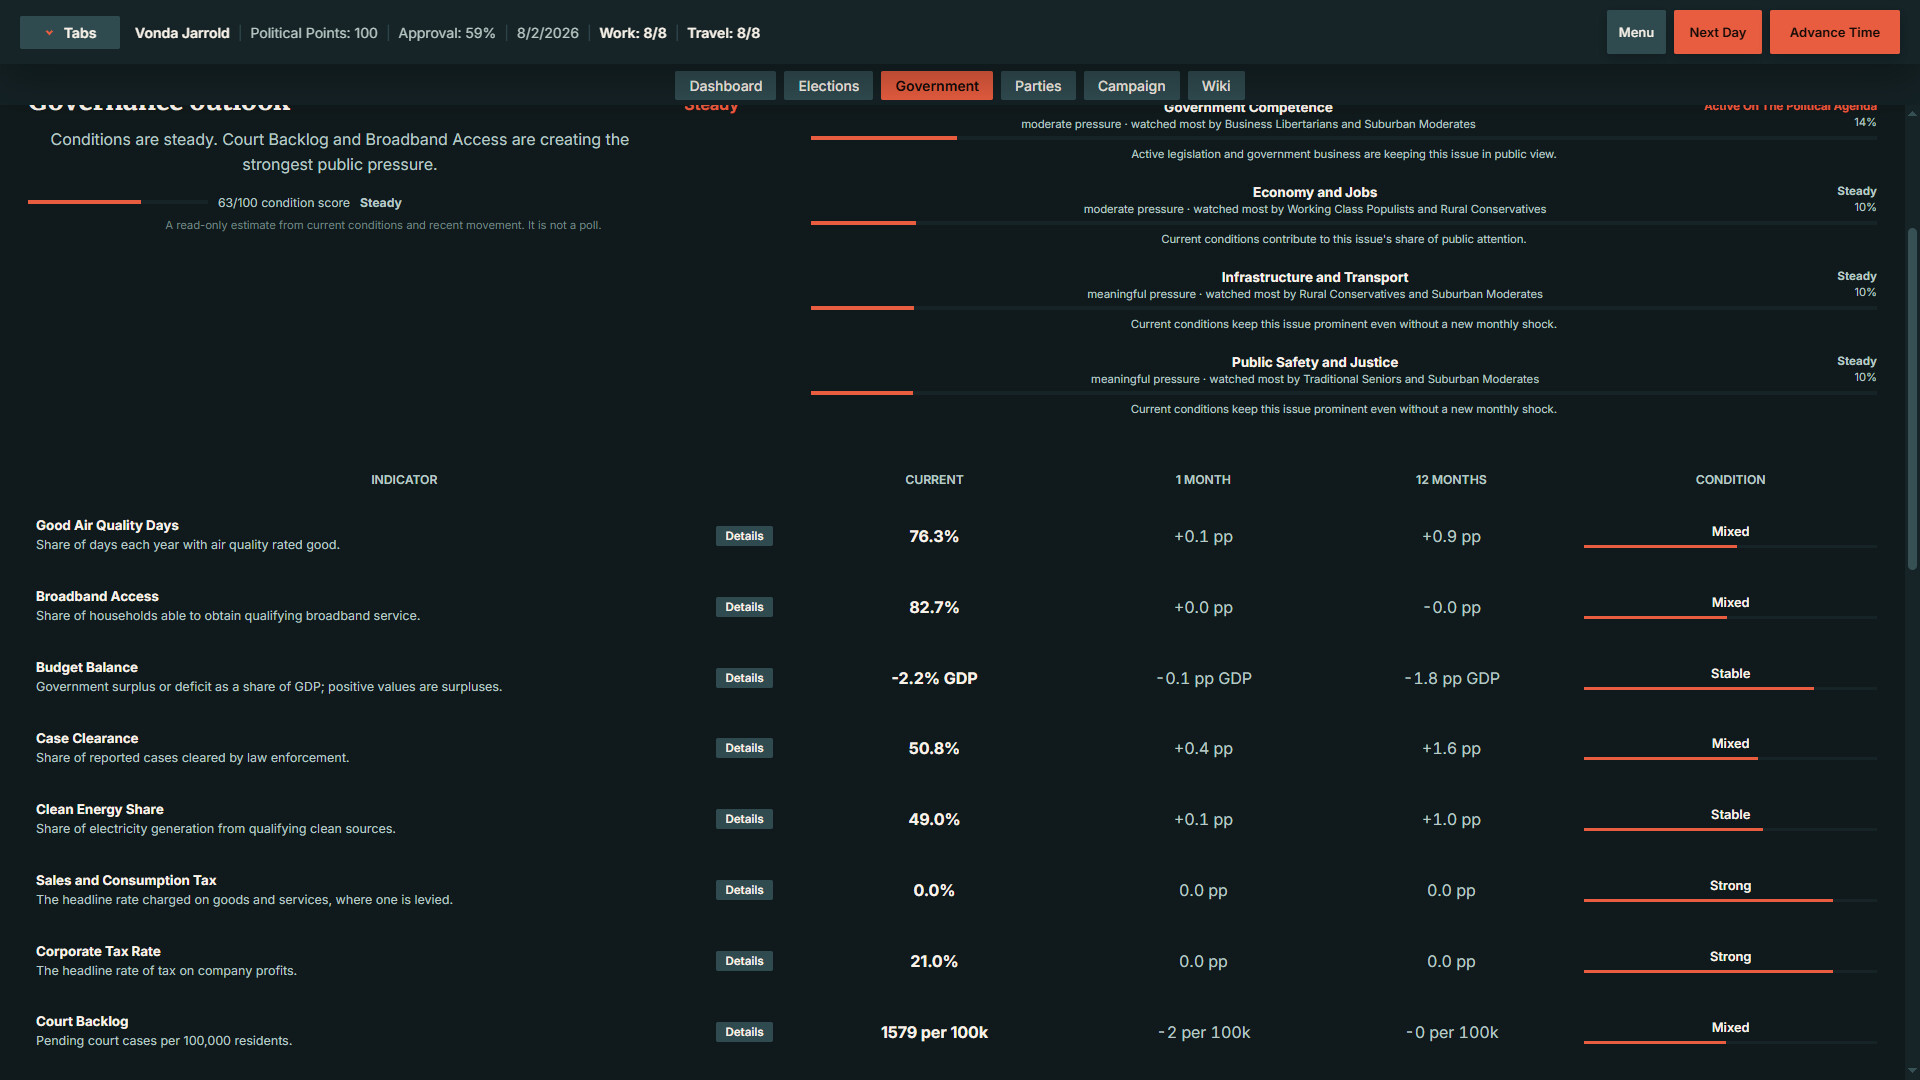
Task: Show Details for Broadband Access
Action: coord(744,607)
